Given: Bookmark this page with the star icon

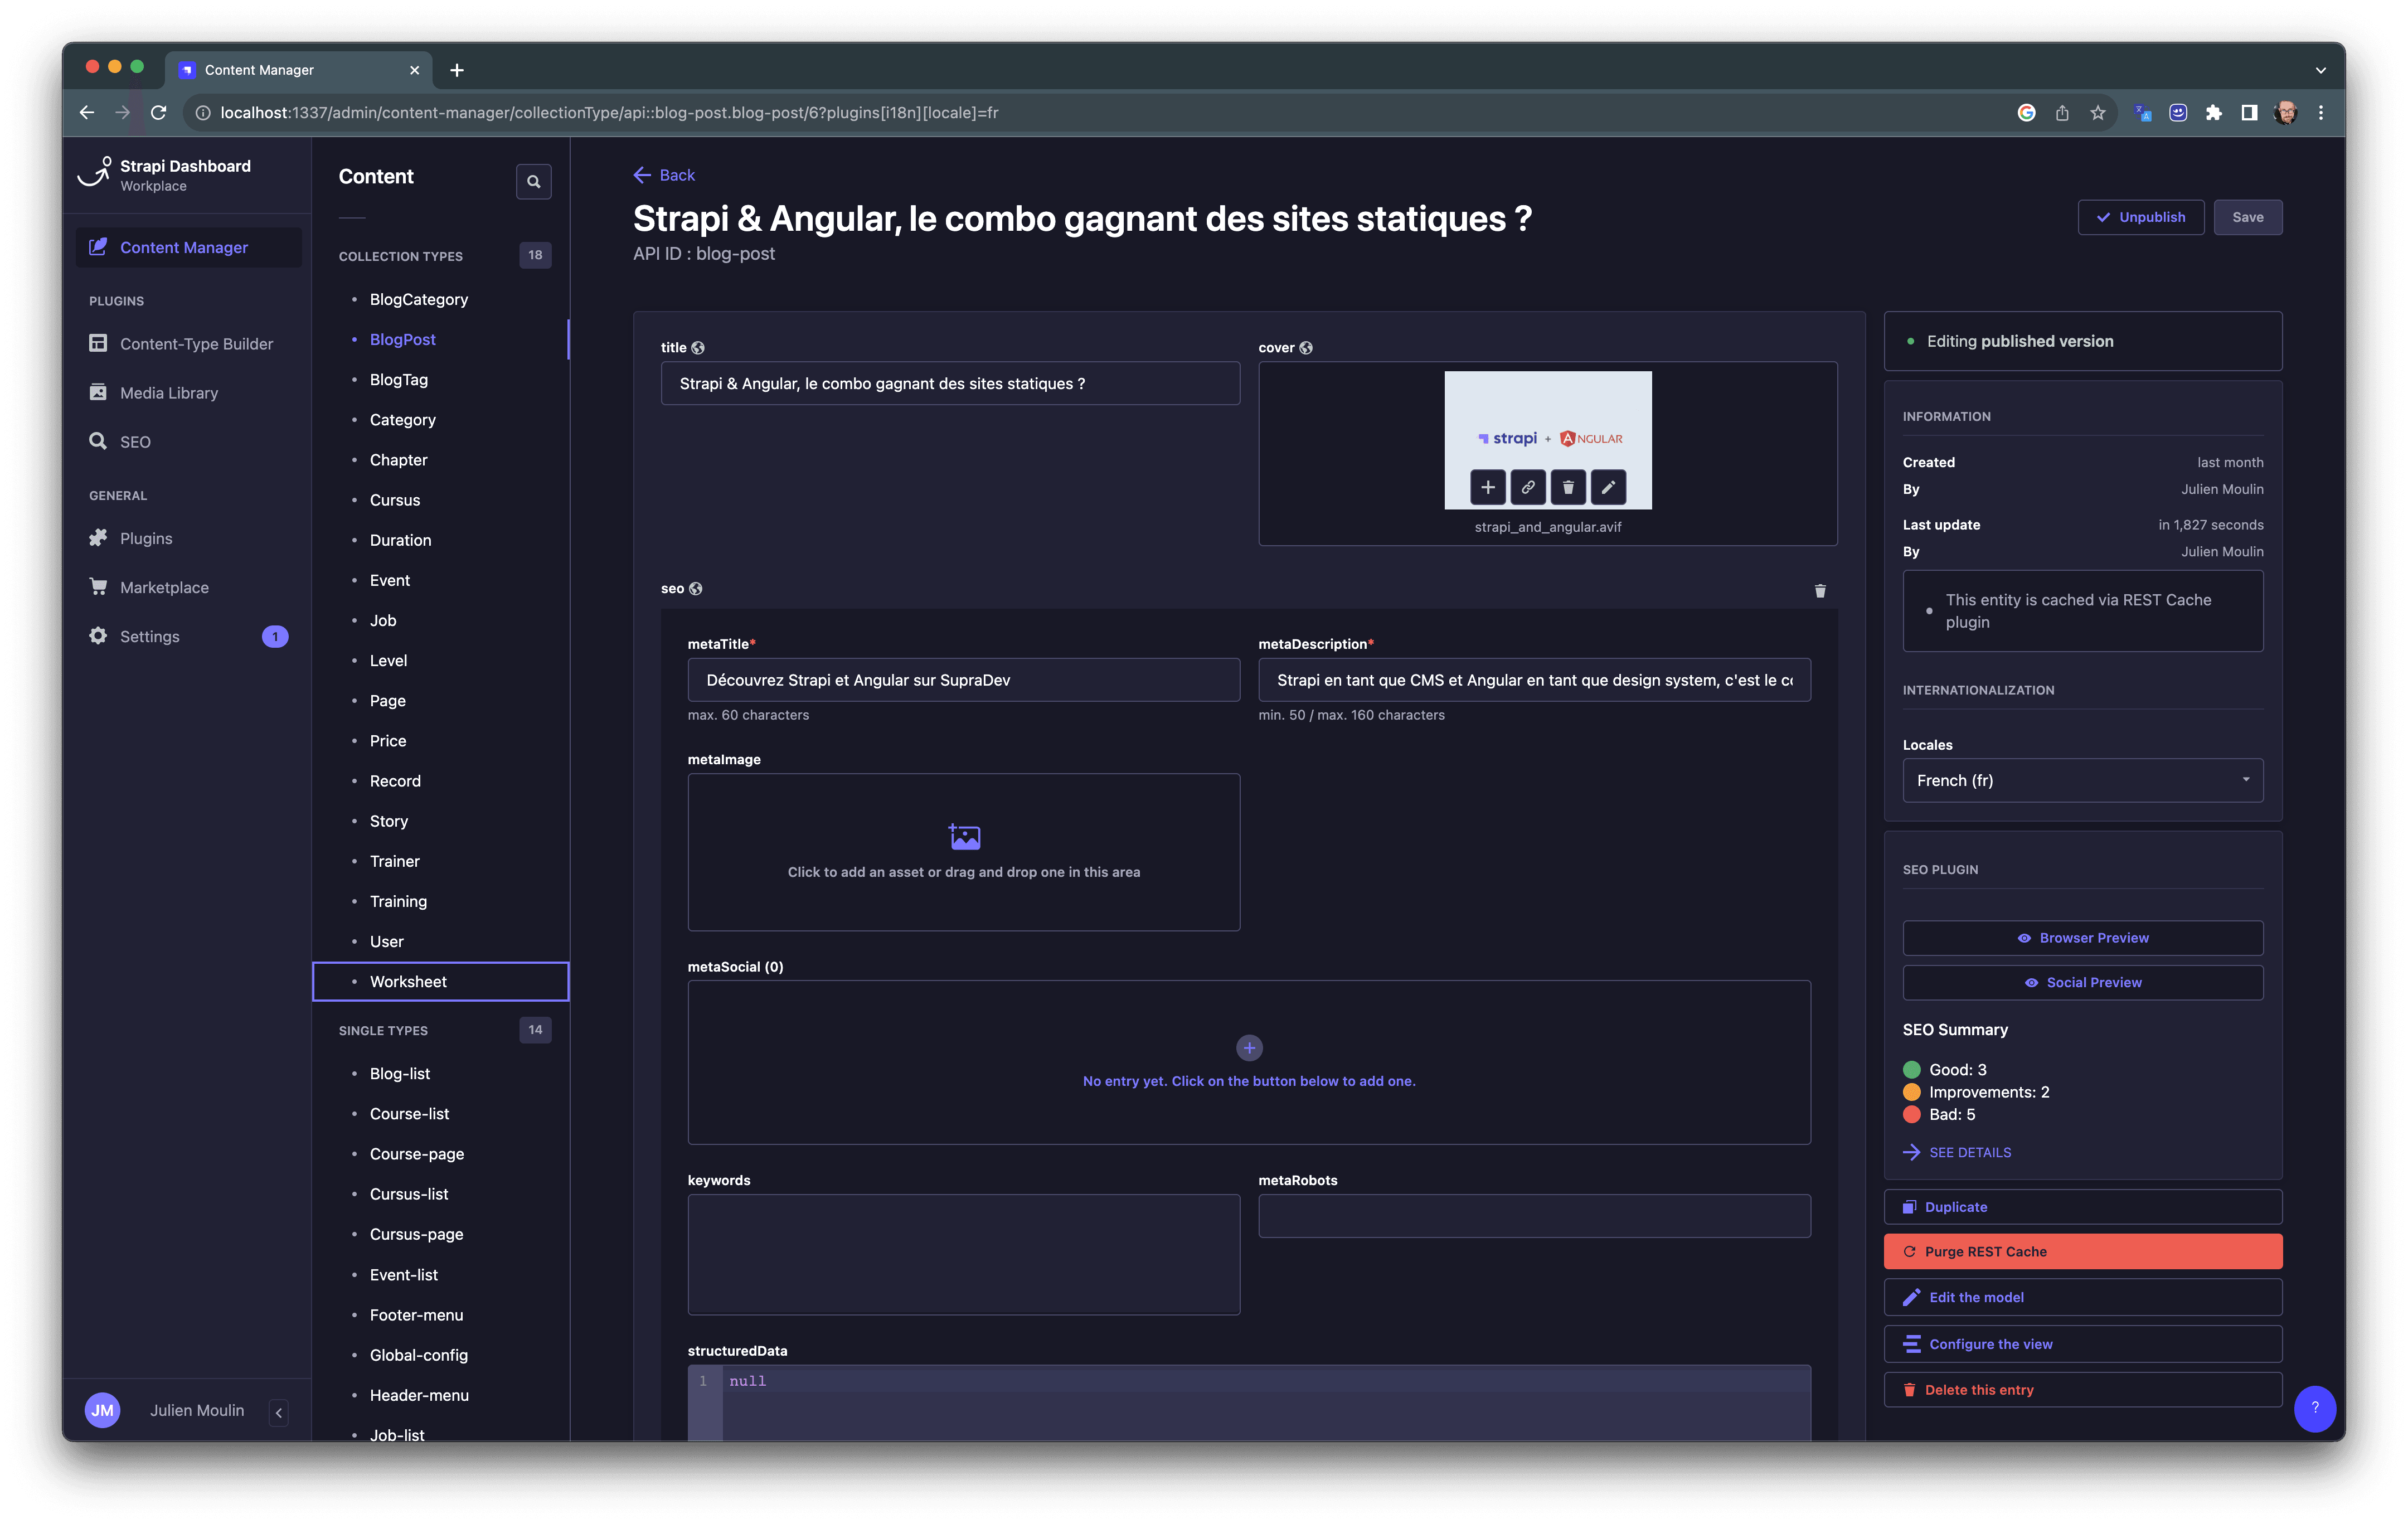Looking at the screenshot, I should [2097, 112].
